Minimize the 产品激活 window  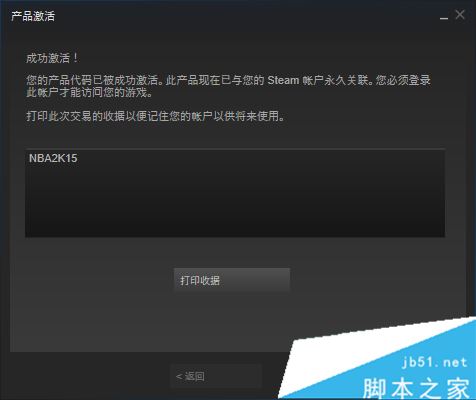click(x=444, y=16)
